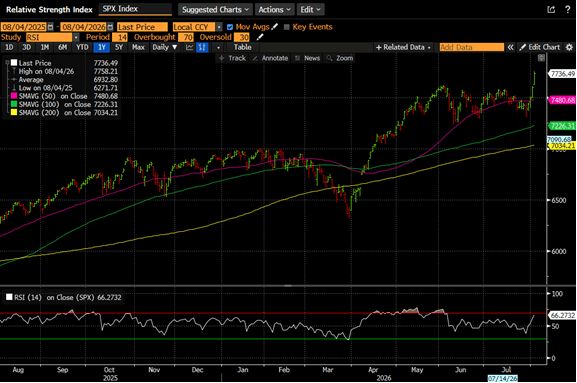Activate the Zoom tool
The width and height of the screenshot is (577, 383).
point(340,58)
